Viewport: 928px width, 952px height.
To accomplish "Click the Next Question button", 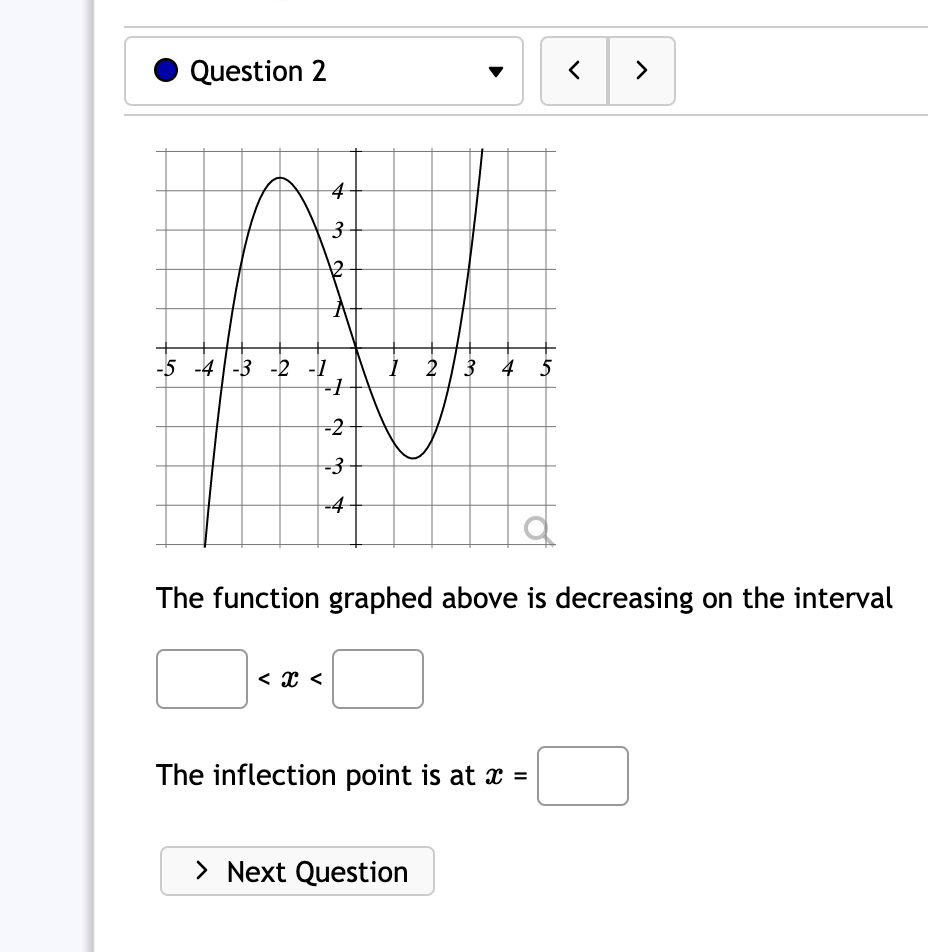I will coord(297,871).
